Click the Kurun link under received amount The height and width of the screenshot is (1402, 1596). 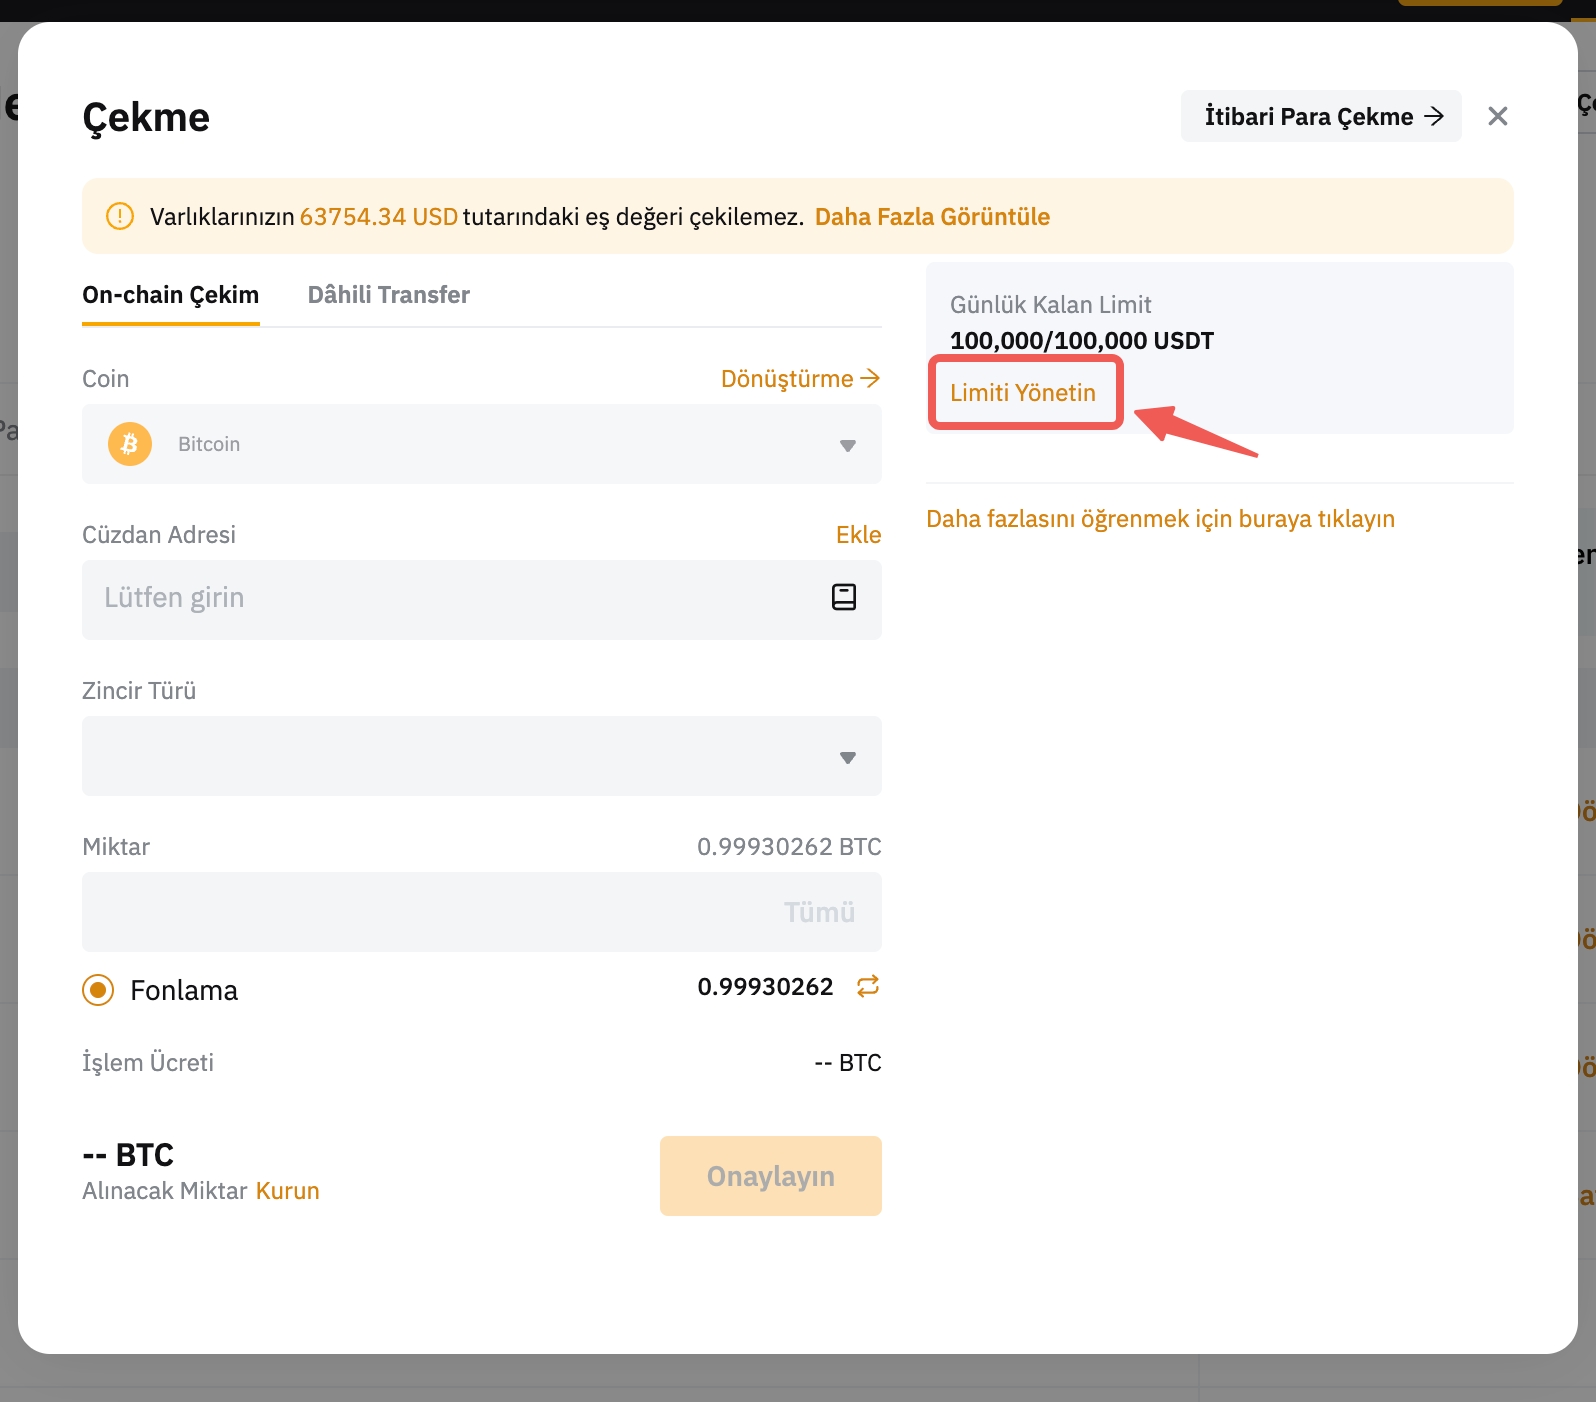[288, 1191]
